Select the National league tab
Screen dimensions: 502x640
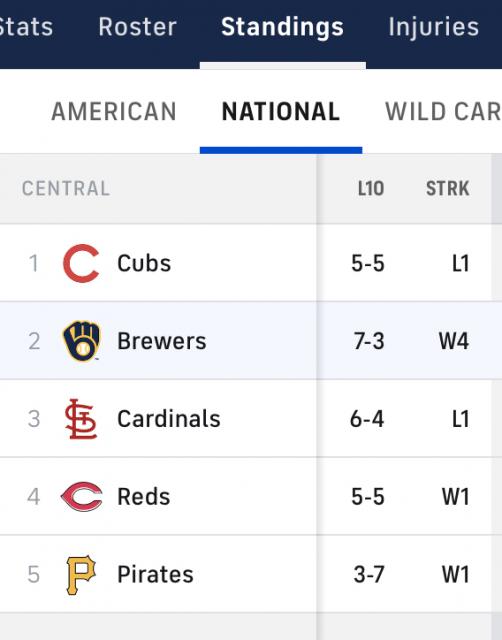tap(281, 111)
